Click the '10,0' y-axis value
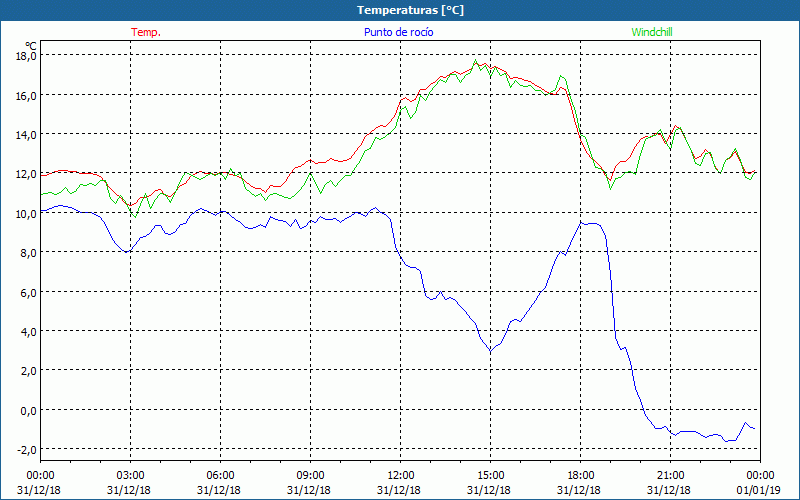 pos(26,213)
